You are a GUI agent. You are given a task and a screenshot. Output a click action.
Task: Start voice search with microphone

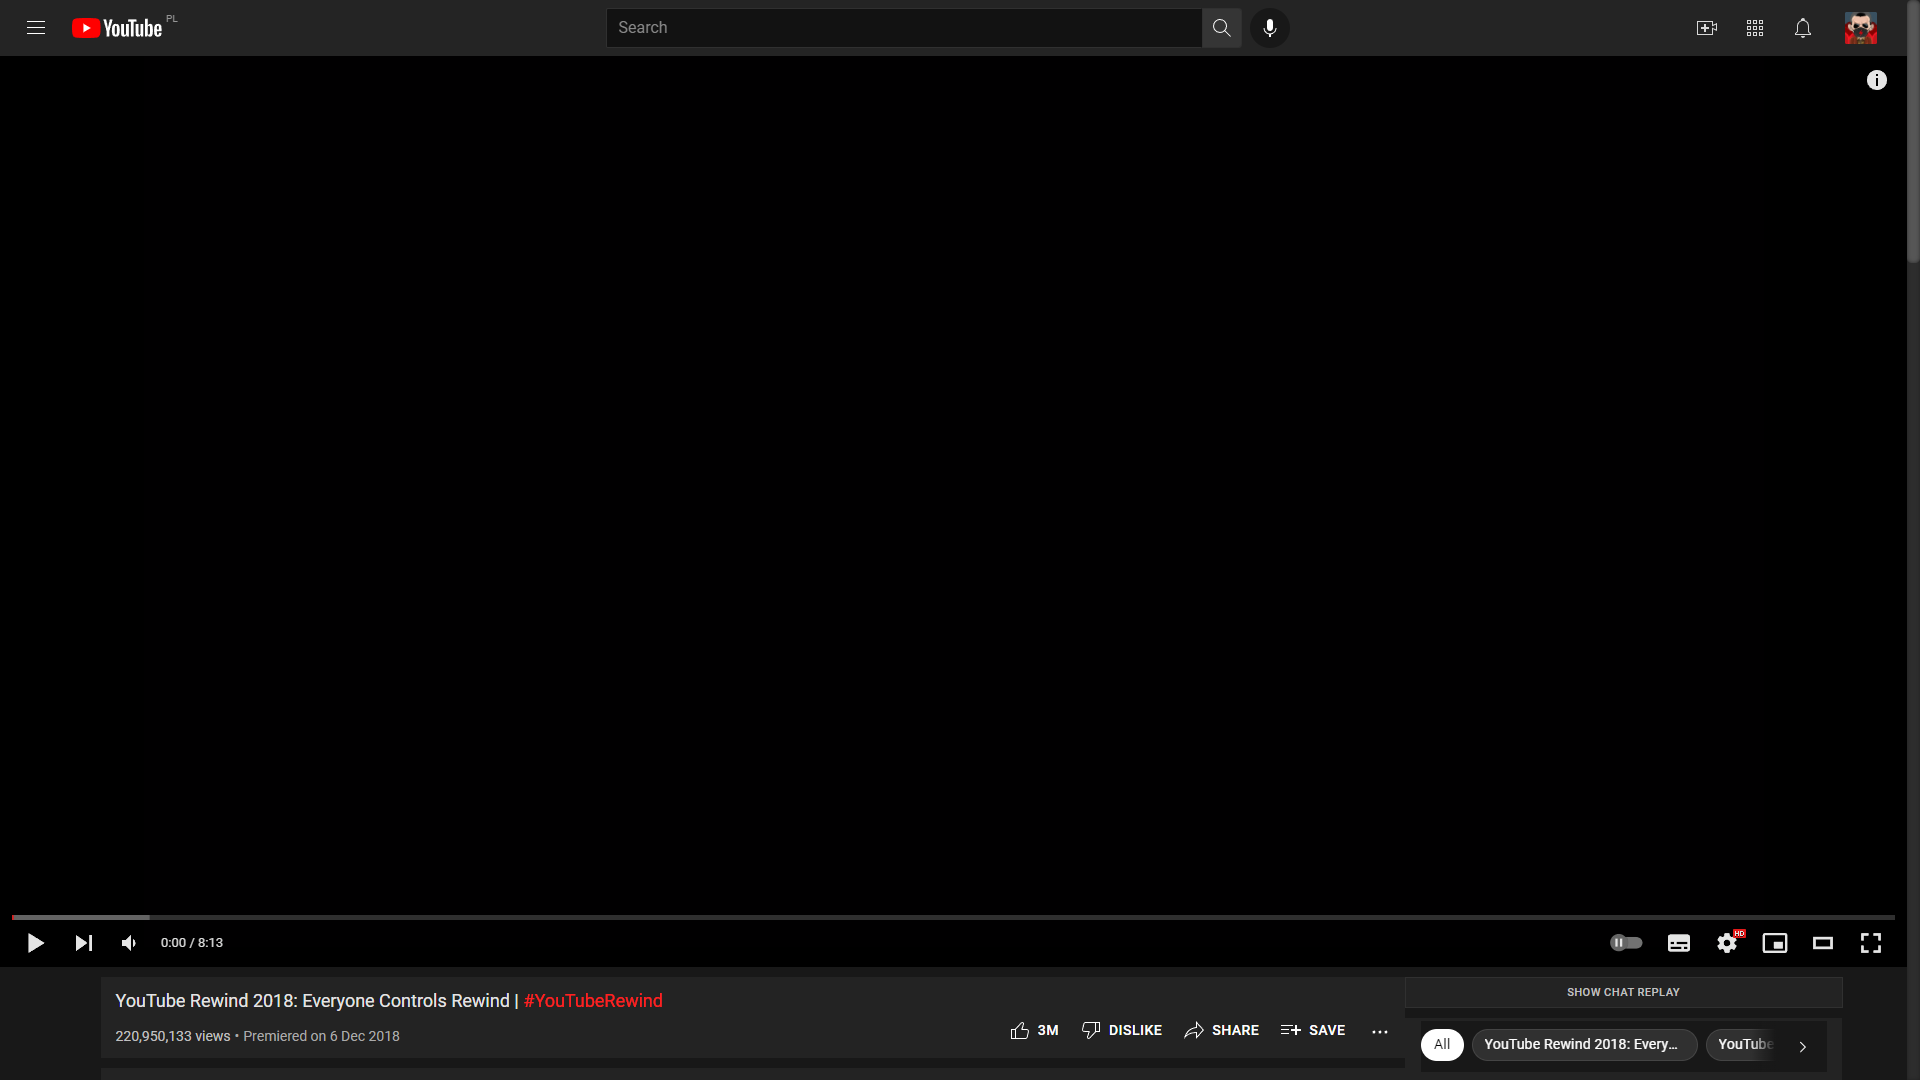[x=1270, y=28]
